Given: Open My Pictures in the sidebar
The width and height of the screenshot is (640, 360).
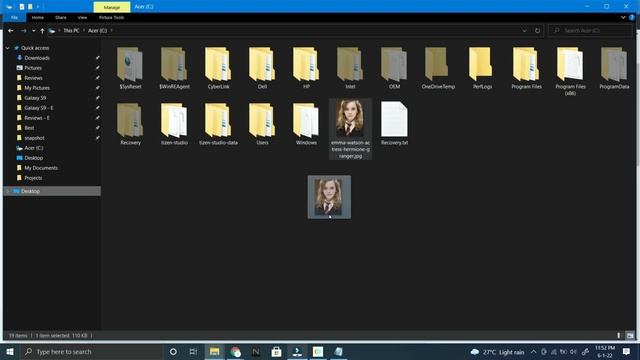Looking at the screenshot, I should pos(37,88).
